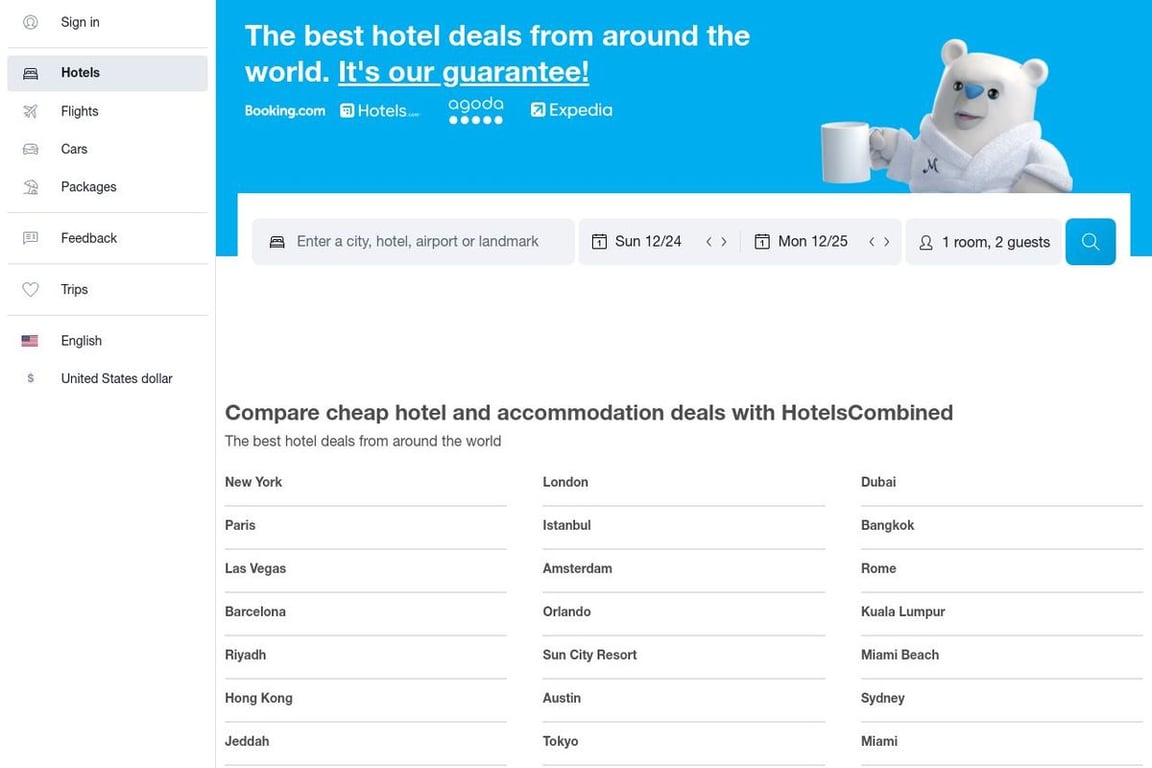Open Flights via the airplane icon
The width and height of the screenshot is (1152, 768).
pyautogui.click(x=30, y=111)
